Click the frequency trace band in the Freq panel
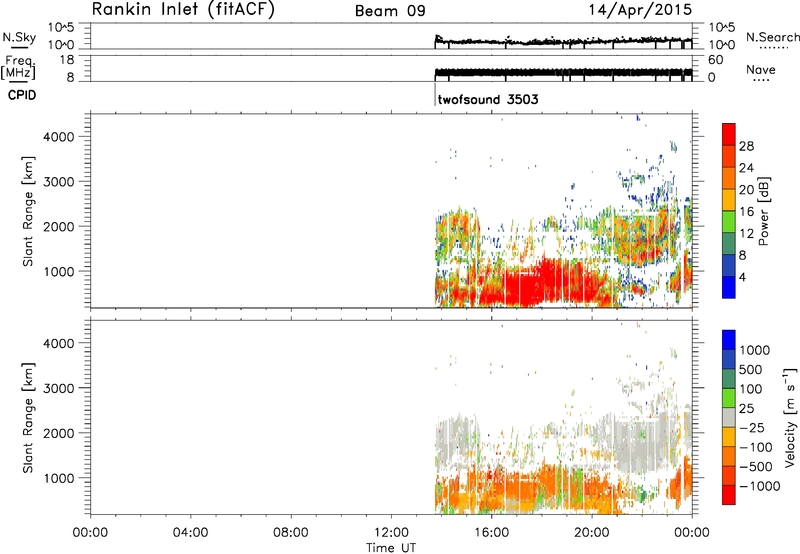 564,72
